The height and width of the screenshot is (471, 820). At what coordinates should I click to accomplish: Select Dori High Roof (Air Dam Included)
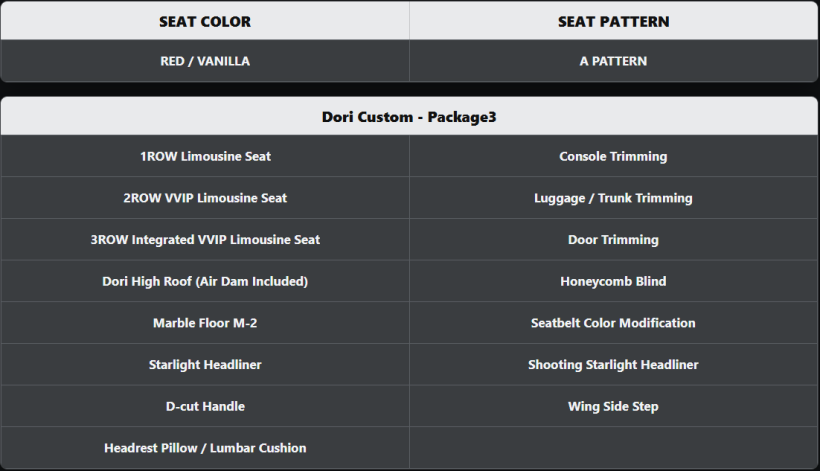[205, 281]
